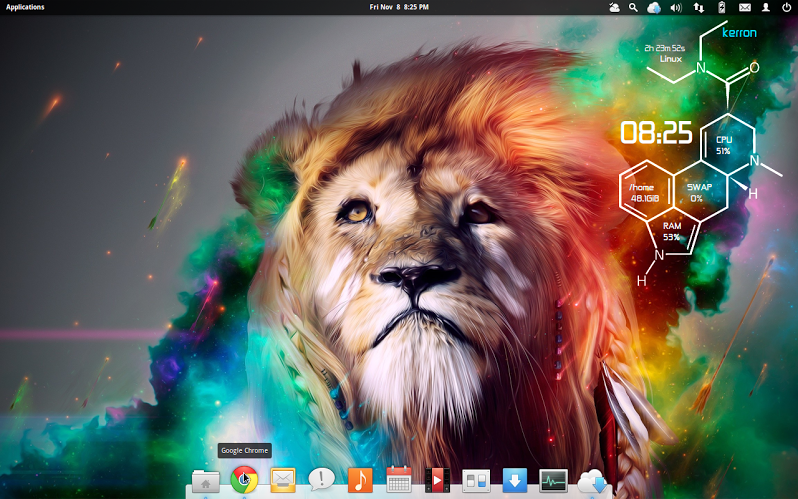Click the RAM 53% readout in the widget
Image resolution: width=798 pixels, height=499 pixels.
click(x=672, y=231)
